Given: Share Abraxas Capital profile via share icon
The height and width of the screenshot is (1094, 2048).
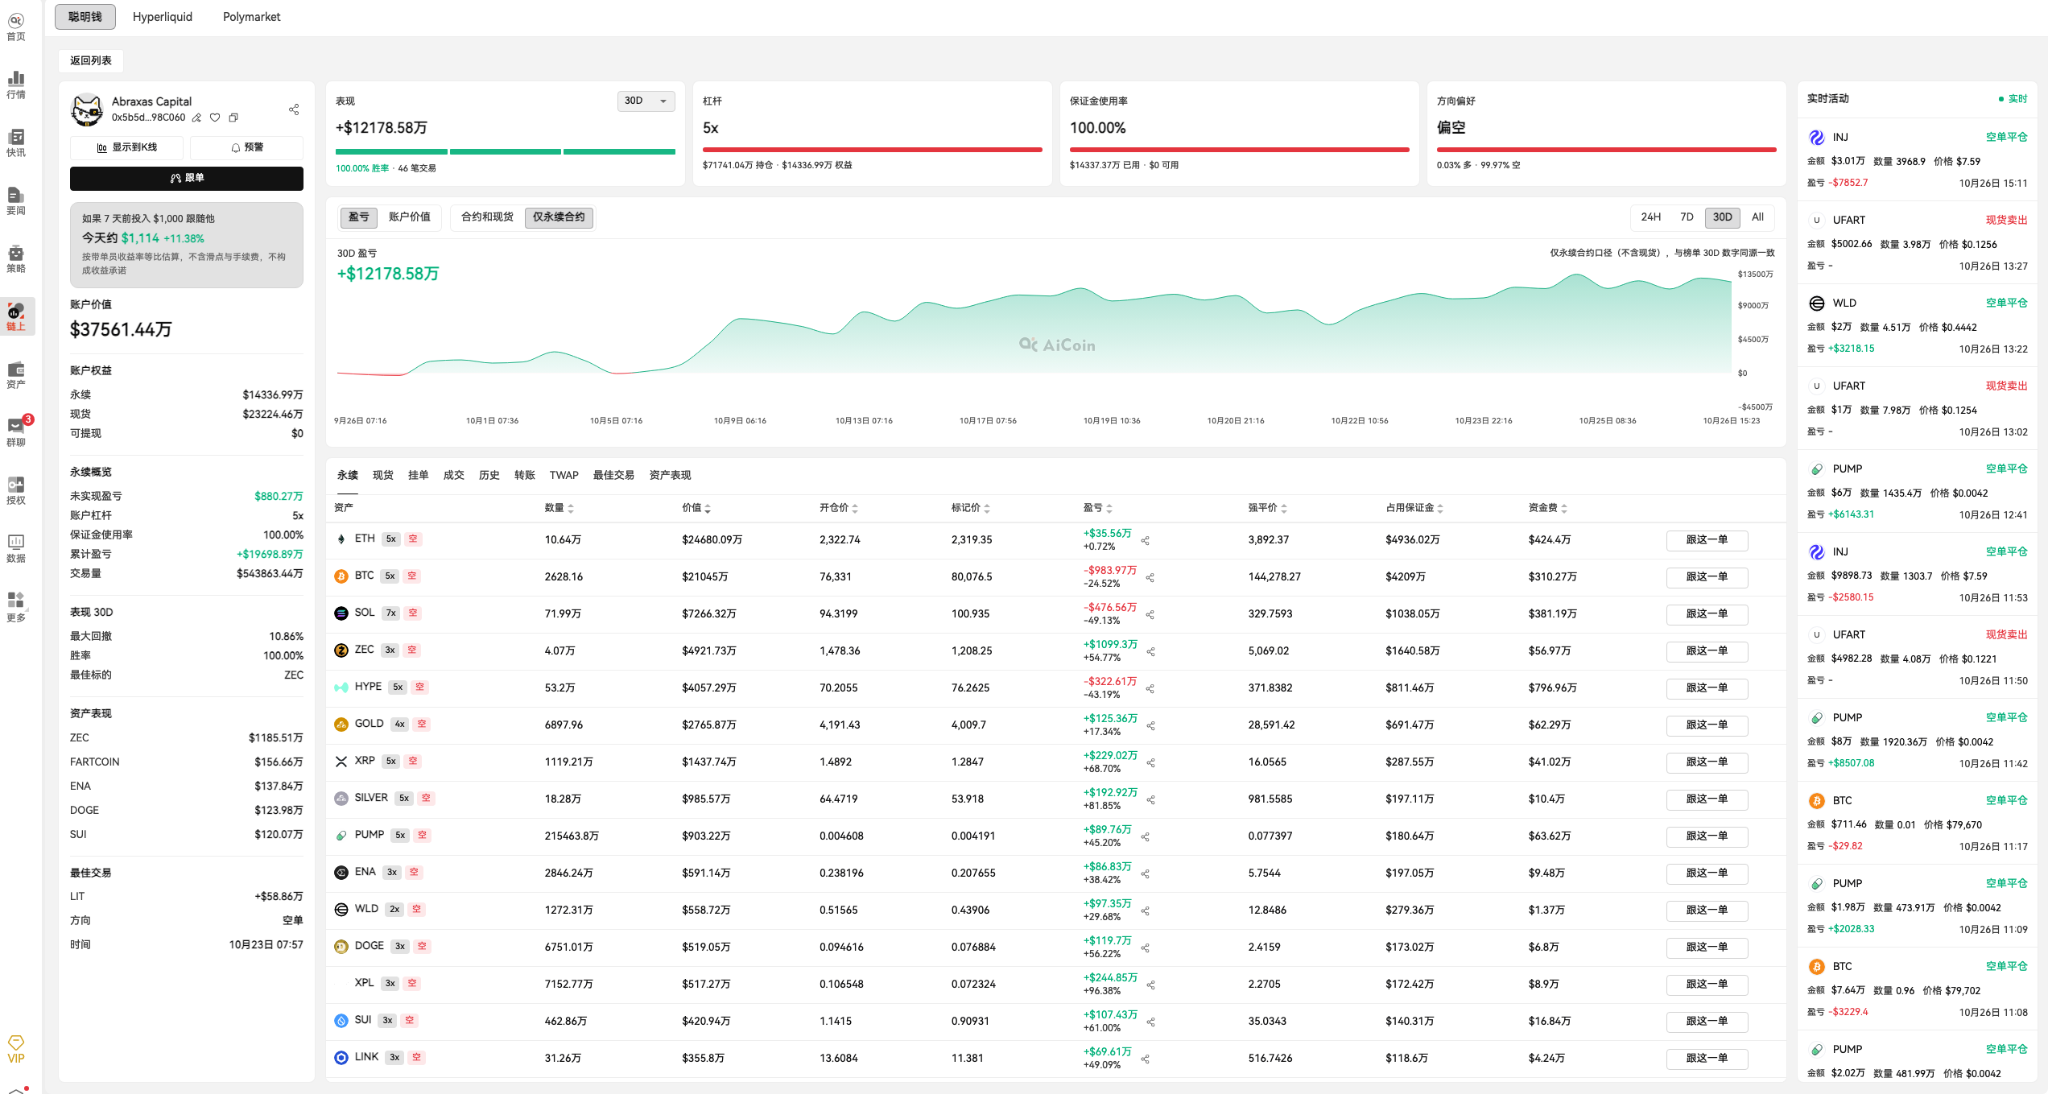Looking at the screenshot, I should coord(294,109).
